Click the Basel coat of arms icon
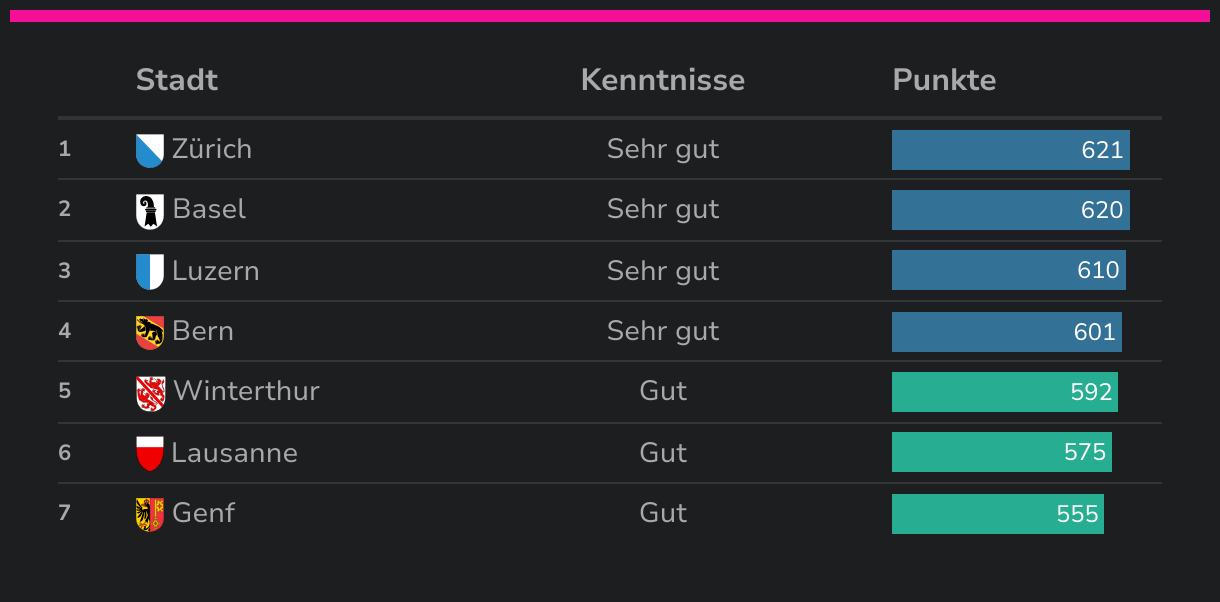This screenshot has height=602, width=1220. pos(149,210)
